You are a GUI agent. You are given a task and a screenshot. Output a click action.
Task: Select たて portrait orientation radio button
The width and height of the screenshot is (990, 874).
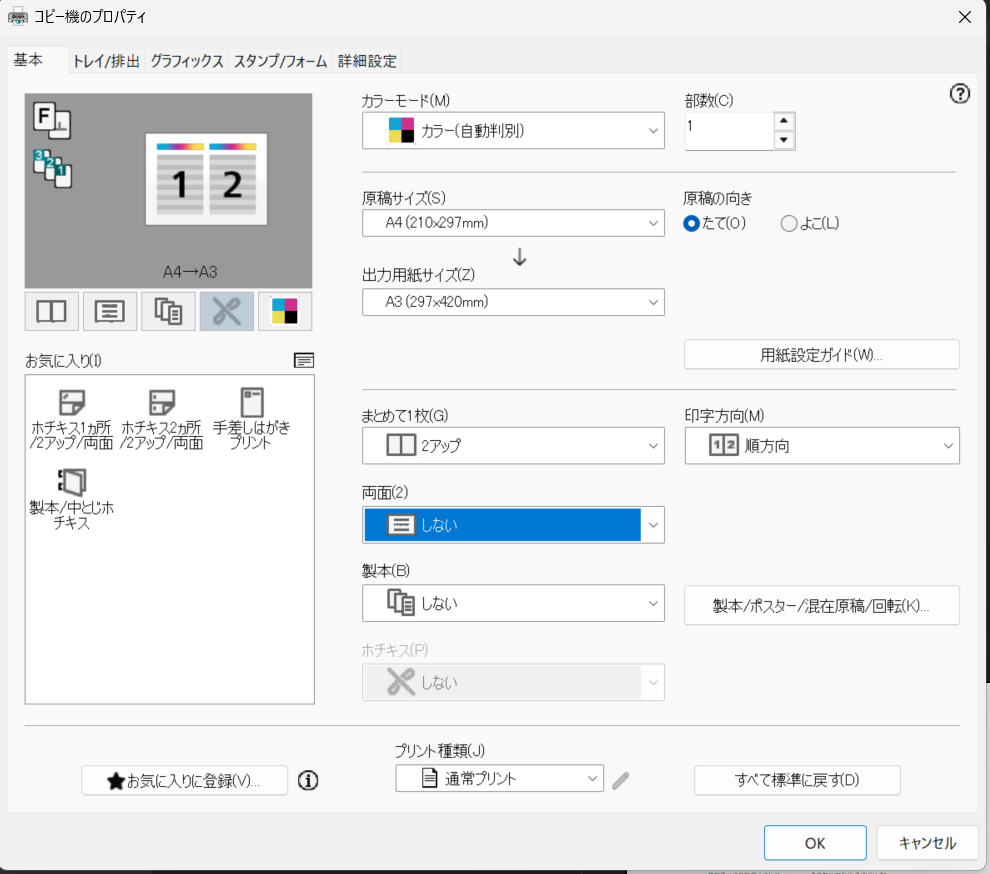[691, 224]
